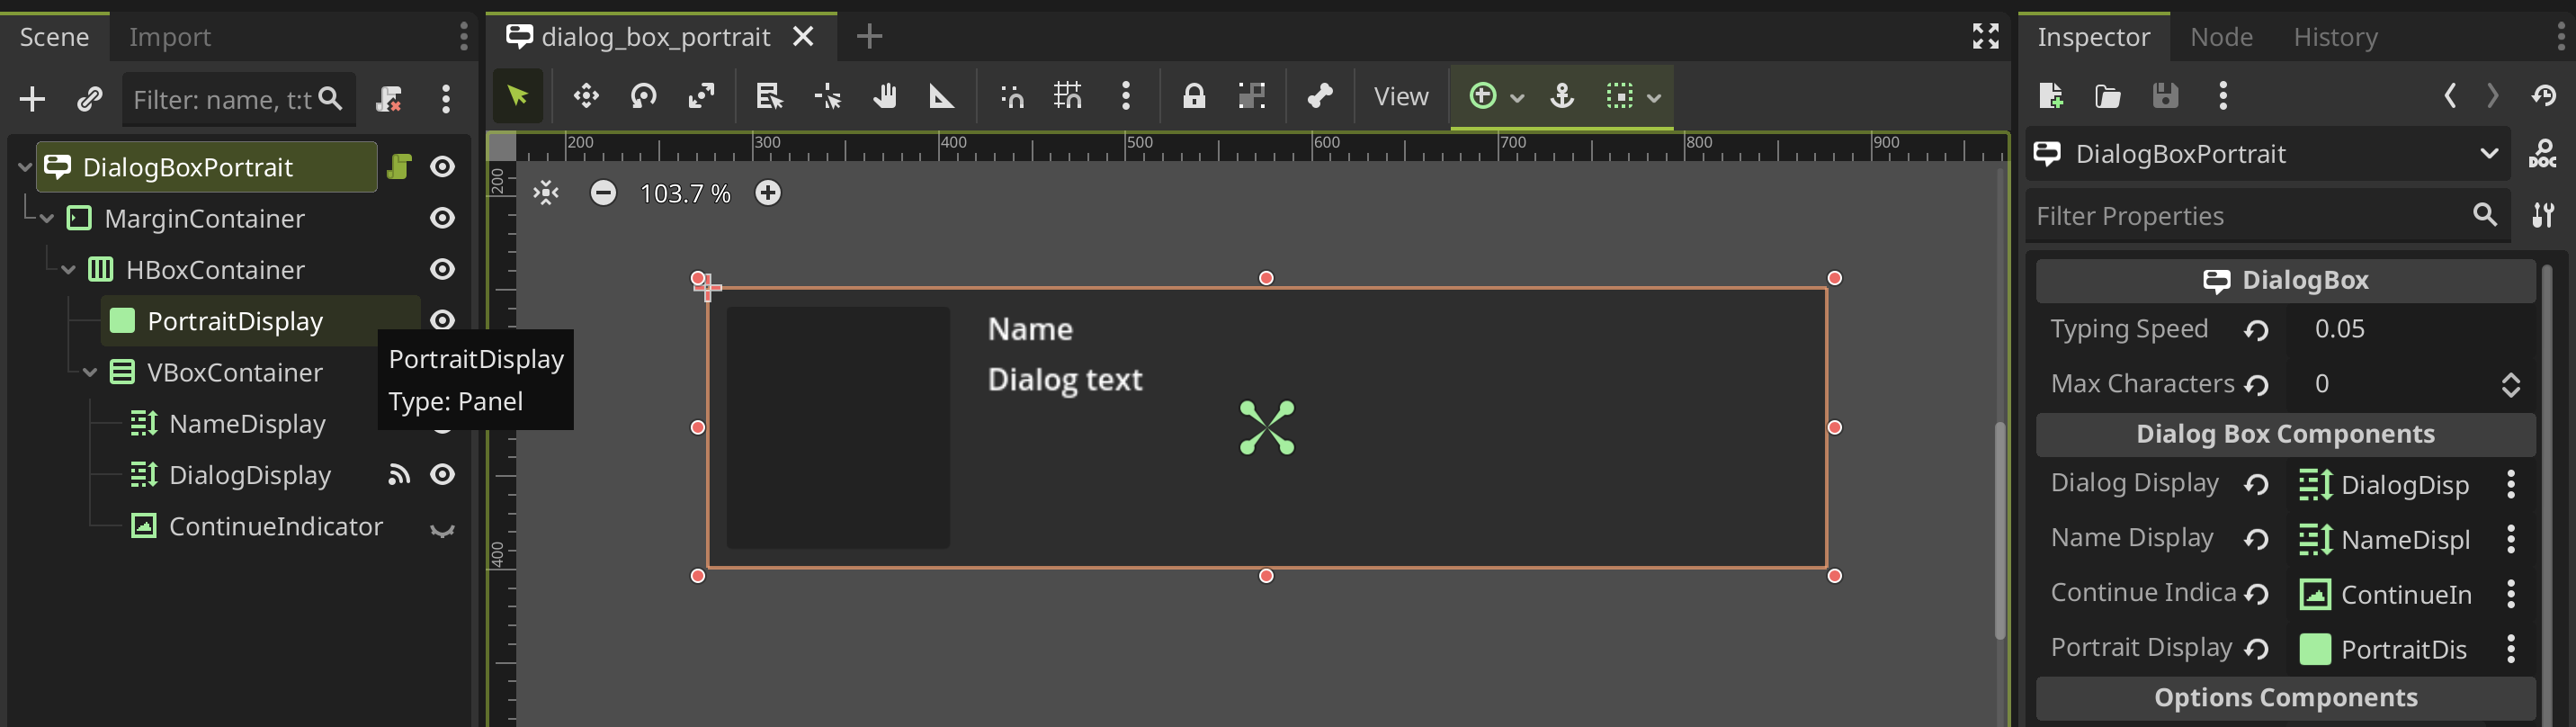
Task: Open the DialogBoxPortrait node dropdown in Inspector
Action: [2488, 154]
